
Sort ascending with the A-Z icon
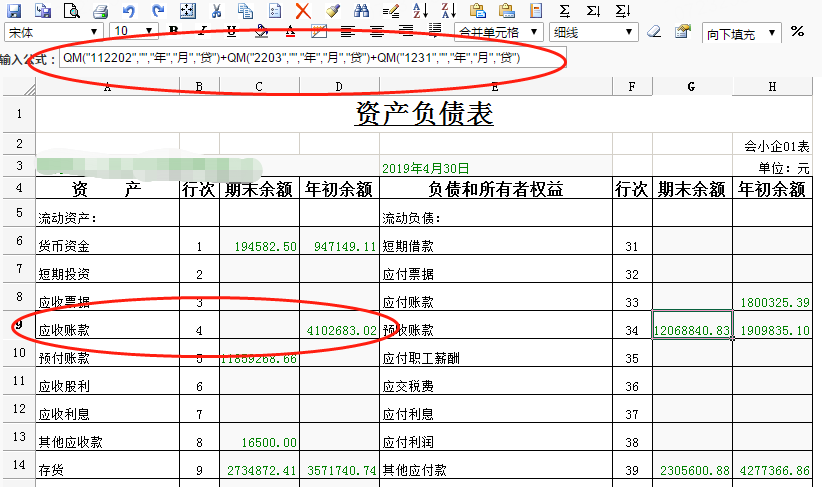click(x=420, y=10)
